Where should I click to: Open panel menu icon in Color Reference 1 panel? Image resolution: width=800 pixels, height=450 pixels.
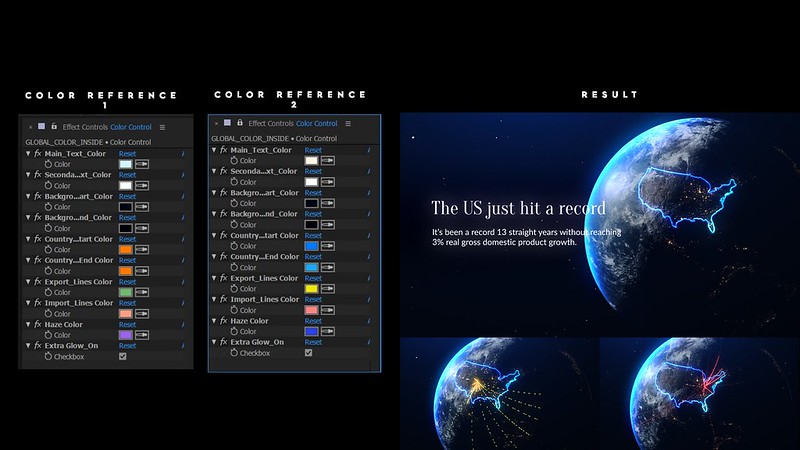(x=162, y=127)
